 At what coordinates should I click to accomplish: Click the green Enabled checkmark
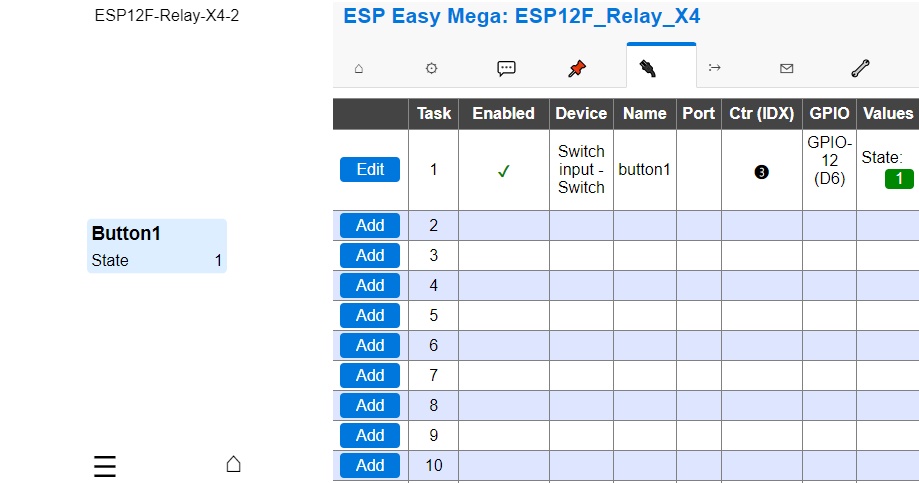(x=503, y=171)
